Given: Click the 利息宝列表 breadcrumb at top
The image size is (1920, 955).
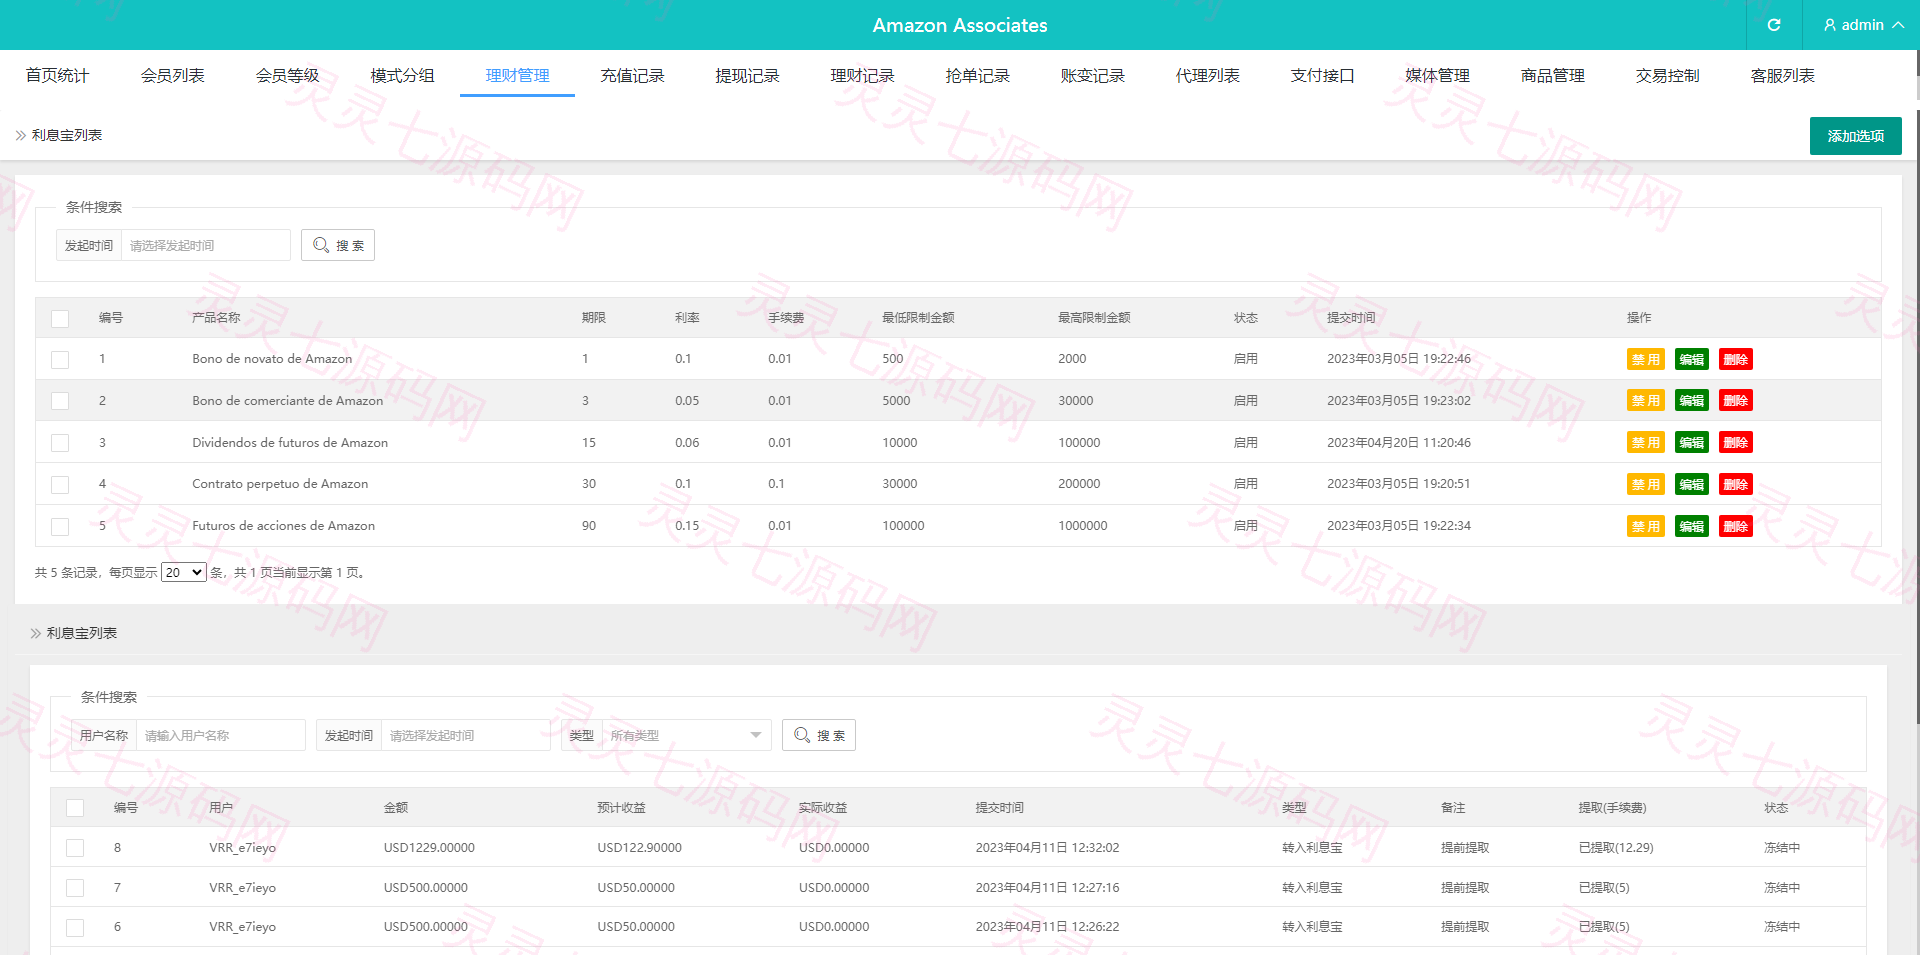Looking at the screenshot, I should click(66, 135).
